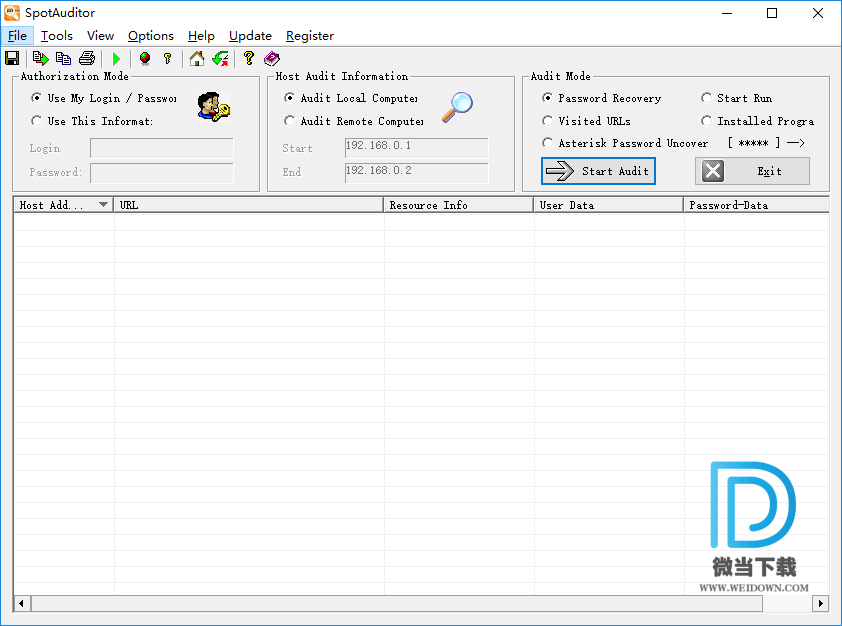Choose Installed Programs audit mode
The image size is (842, 626).
pyautogui.click(x=758, y=121)
